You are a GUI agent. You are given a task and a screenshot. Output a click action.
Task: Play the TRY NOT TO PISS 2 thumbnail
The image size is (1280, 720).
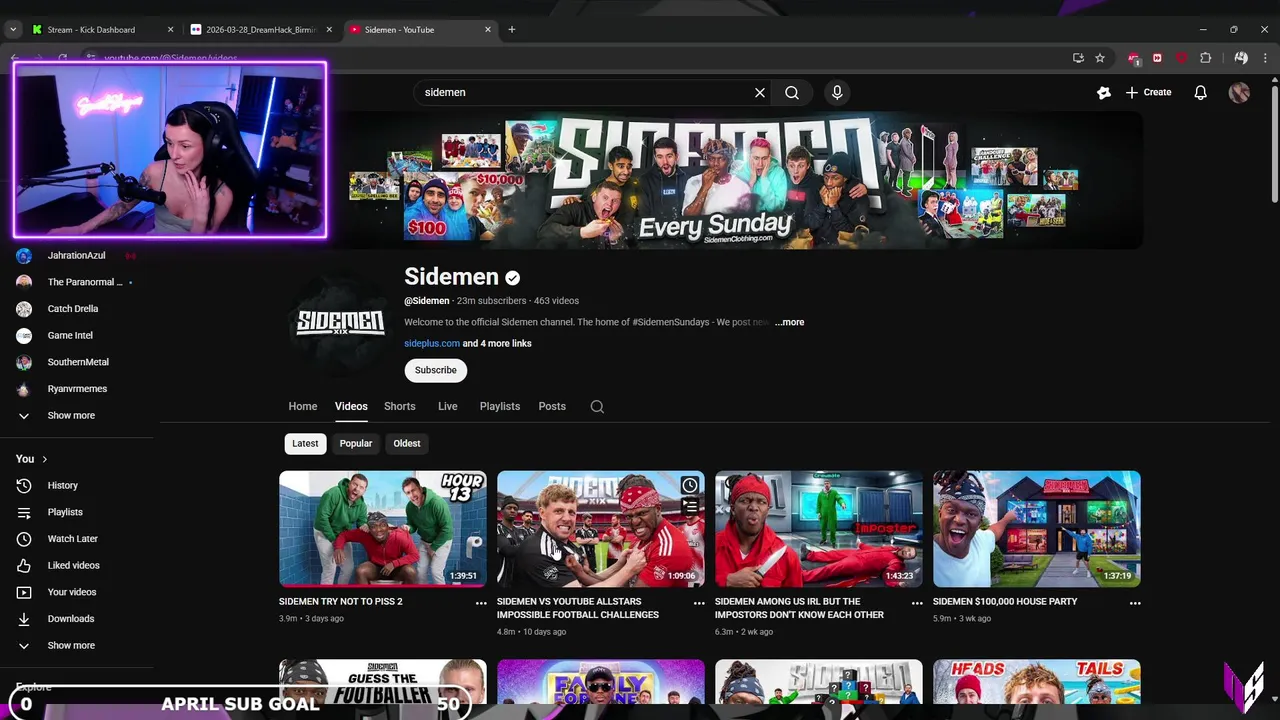click(x=383, y=529)
